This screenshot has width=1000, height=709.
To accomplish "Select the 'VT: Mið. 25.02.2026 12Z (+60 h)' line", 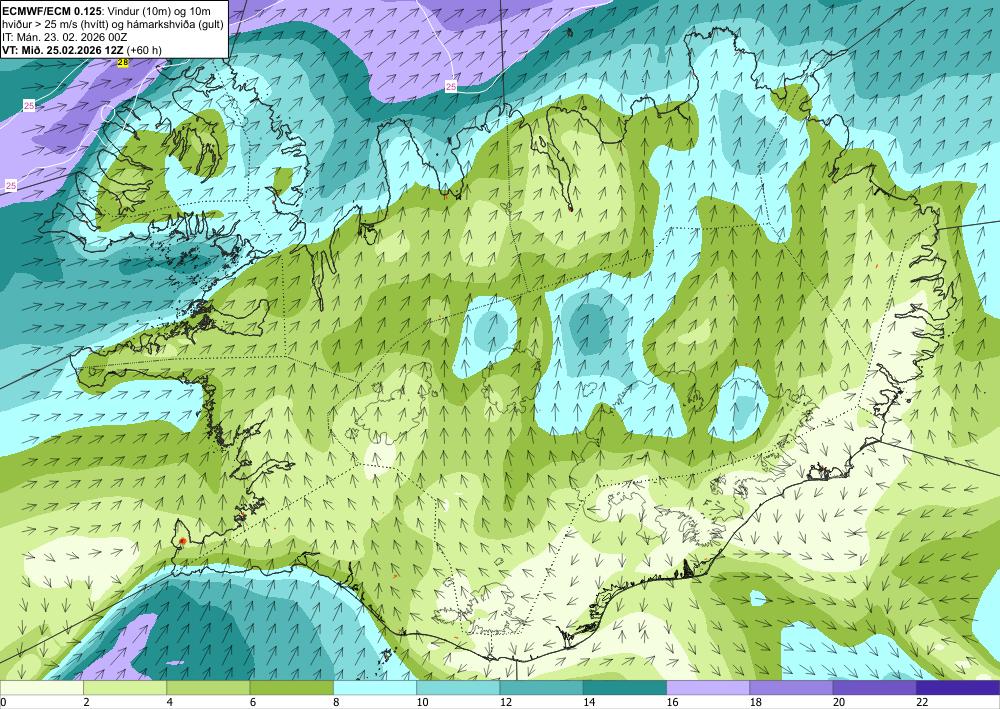I will (82, 50).
